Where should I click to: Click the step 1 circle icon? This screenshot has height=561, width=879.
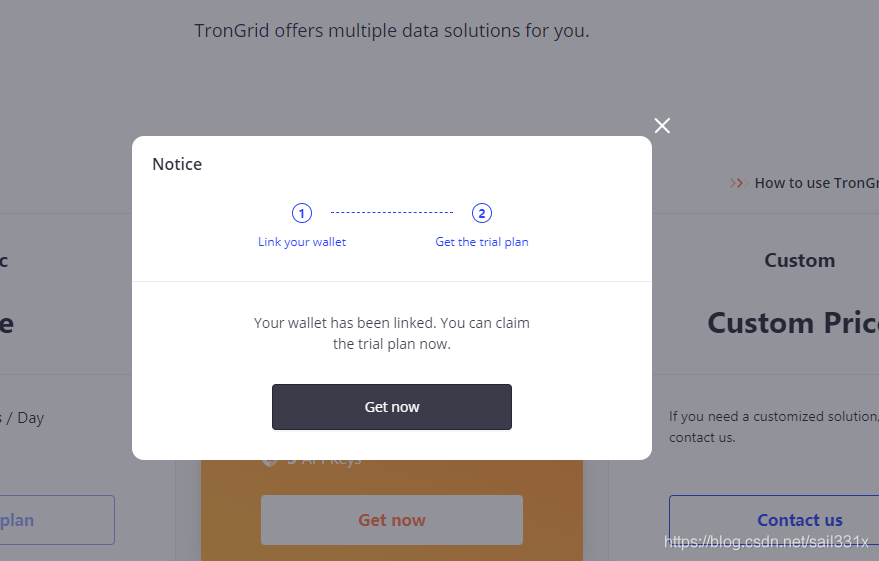click(x=302, y=213)
